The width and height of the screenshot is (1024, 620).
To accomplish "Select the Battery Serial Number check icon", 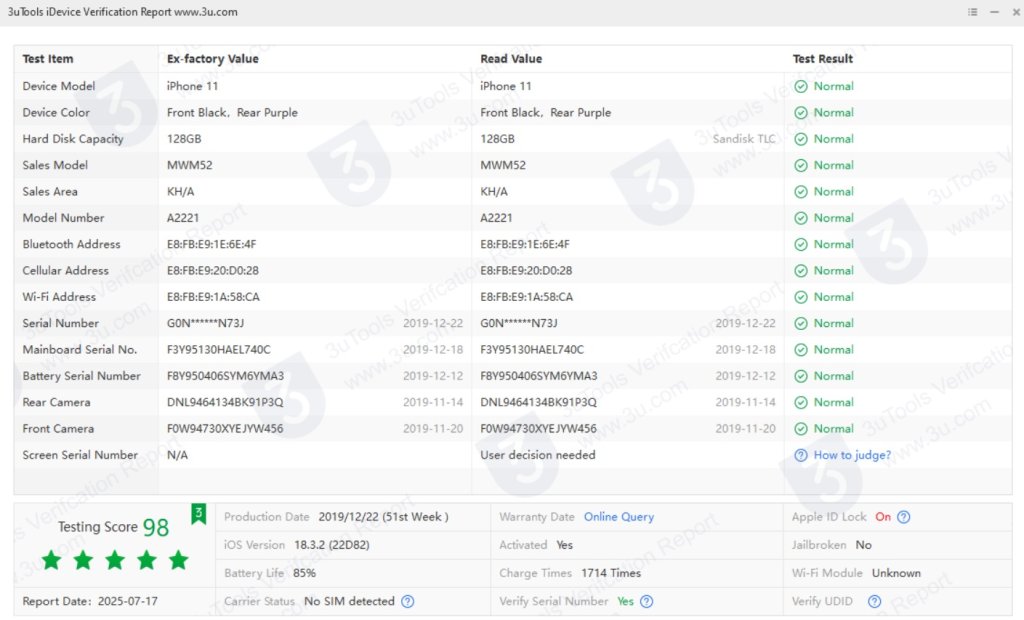I will (x=801, y=376).
